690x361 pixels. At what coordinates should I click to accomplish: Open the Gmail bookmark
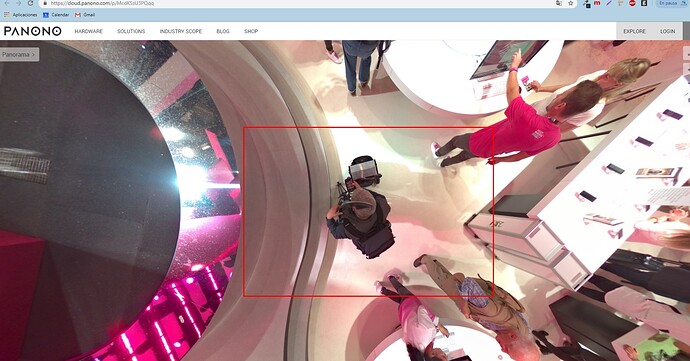85,15
